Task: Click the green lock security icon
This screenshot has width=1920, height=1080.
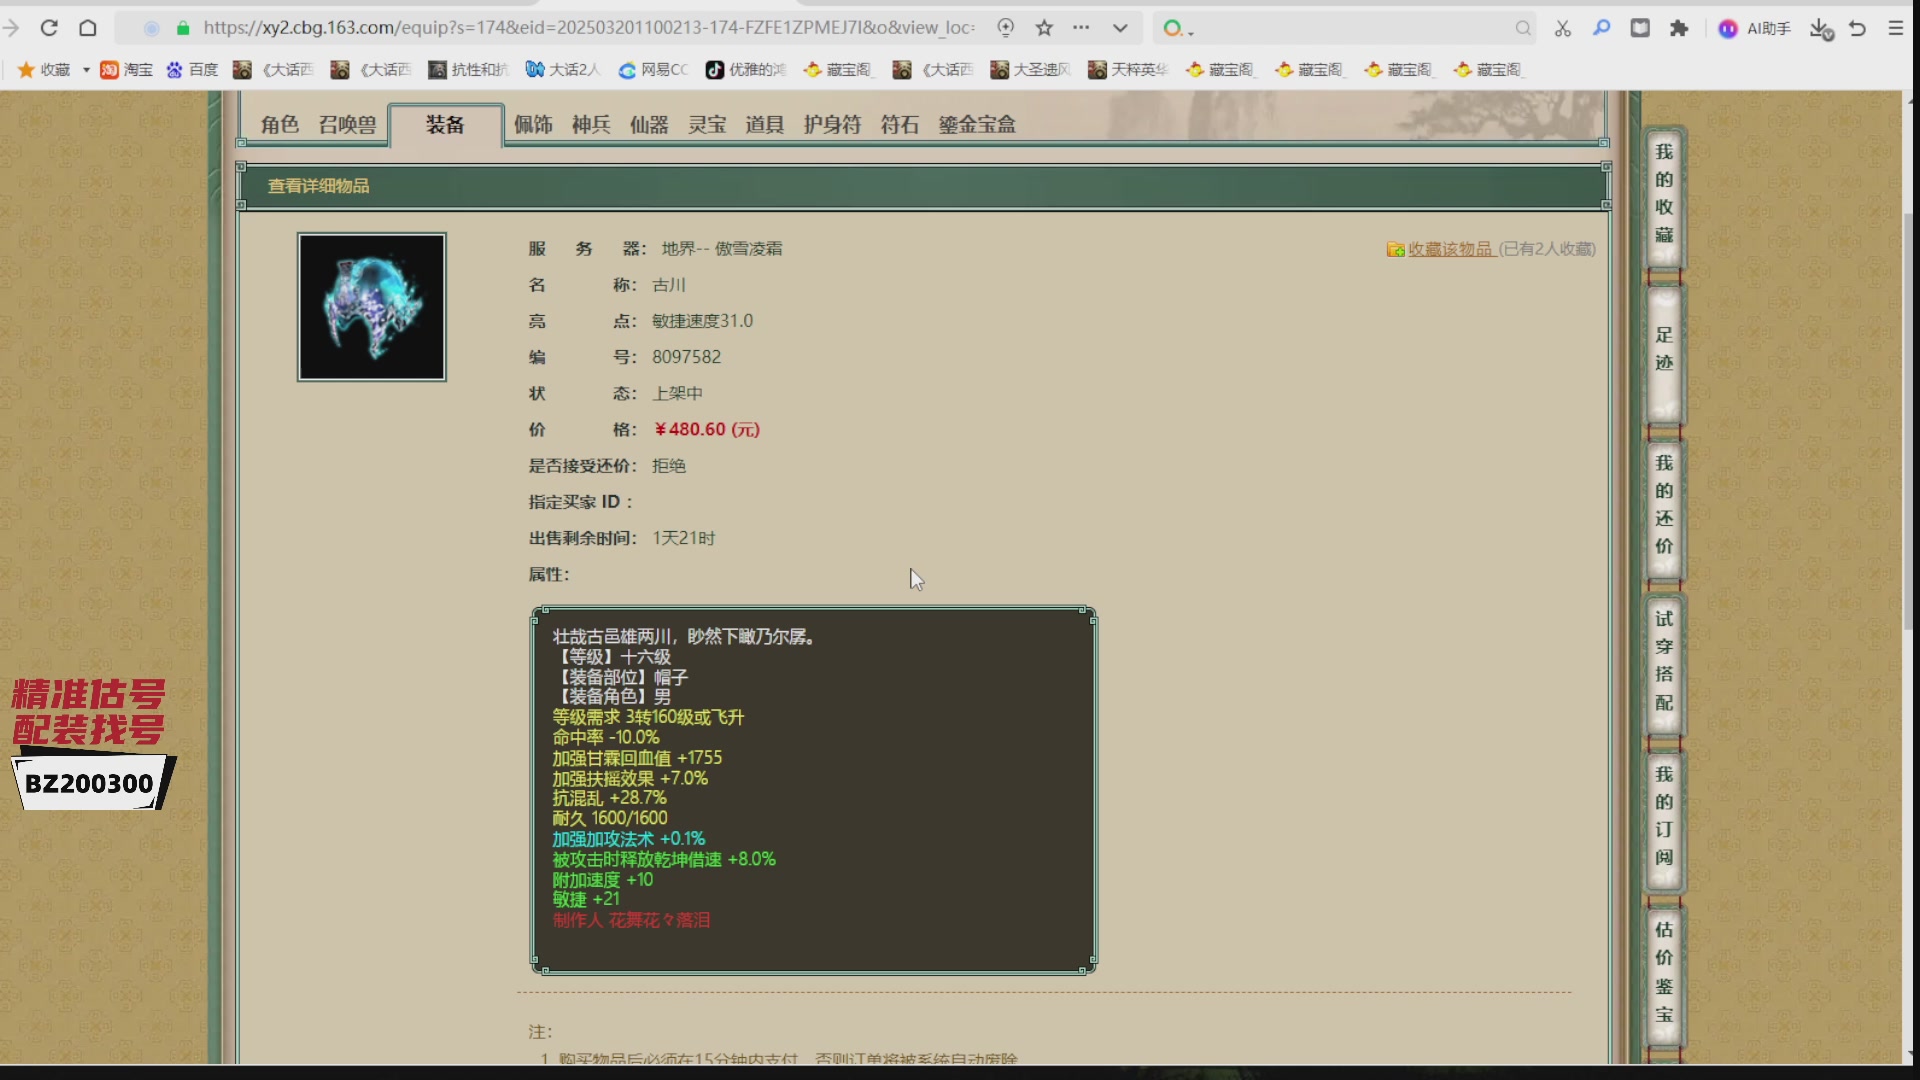Action: (x=183, y=28)
